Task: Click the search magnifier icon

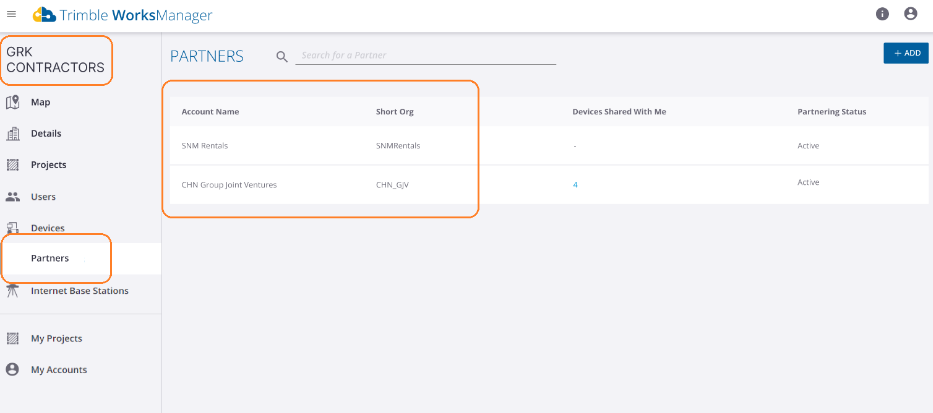Action: click(282, 57)
